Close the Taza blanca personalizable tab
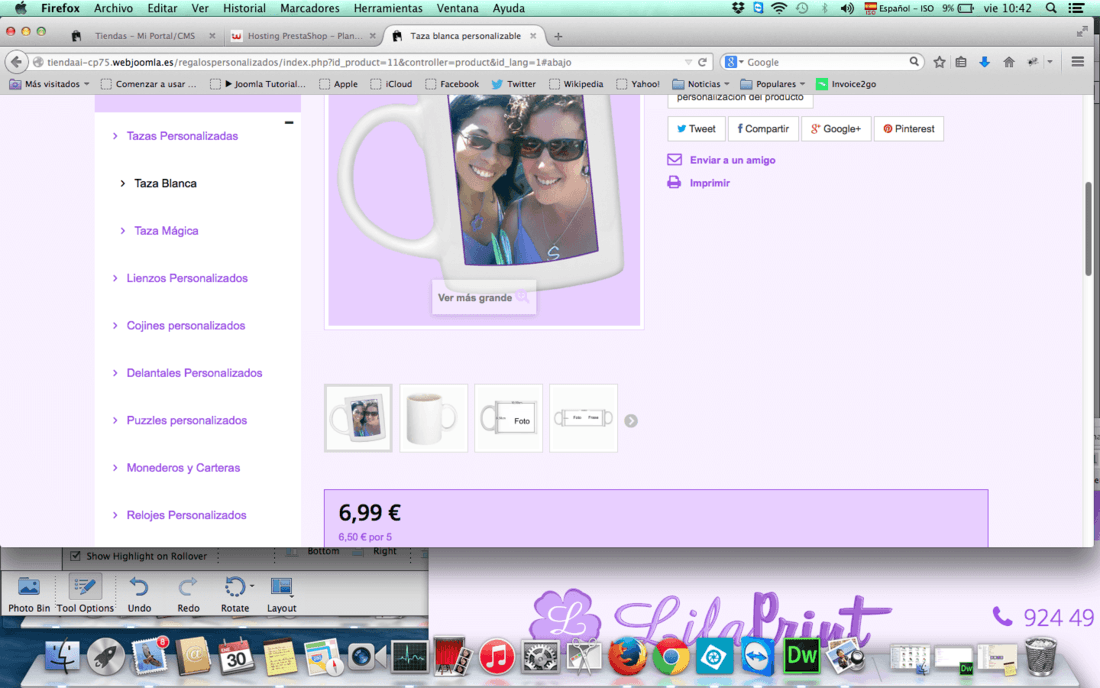This screenshot has height=688, width=1100. tap(533, 36)
